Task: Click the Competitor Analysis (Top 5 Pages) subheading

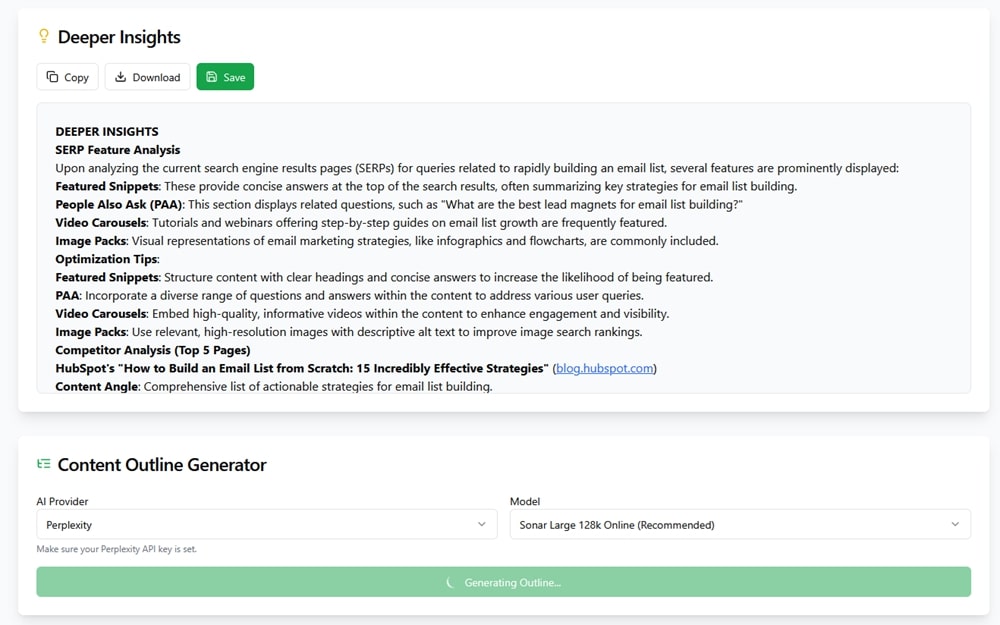Action: 153,350
